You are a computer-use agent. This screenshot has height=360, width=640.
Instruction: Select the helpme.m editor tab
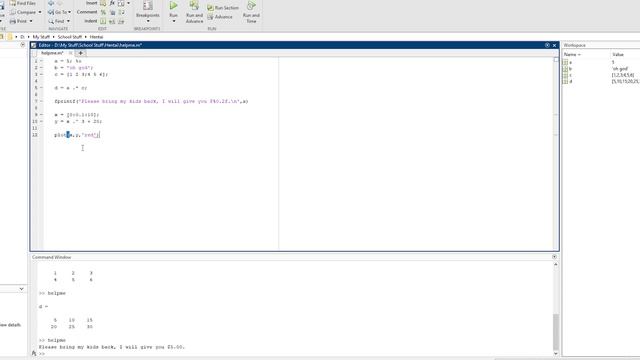coord(52,53)
